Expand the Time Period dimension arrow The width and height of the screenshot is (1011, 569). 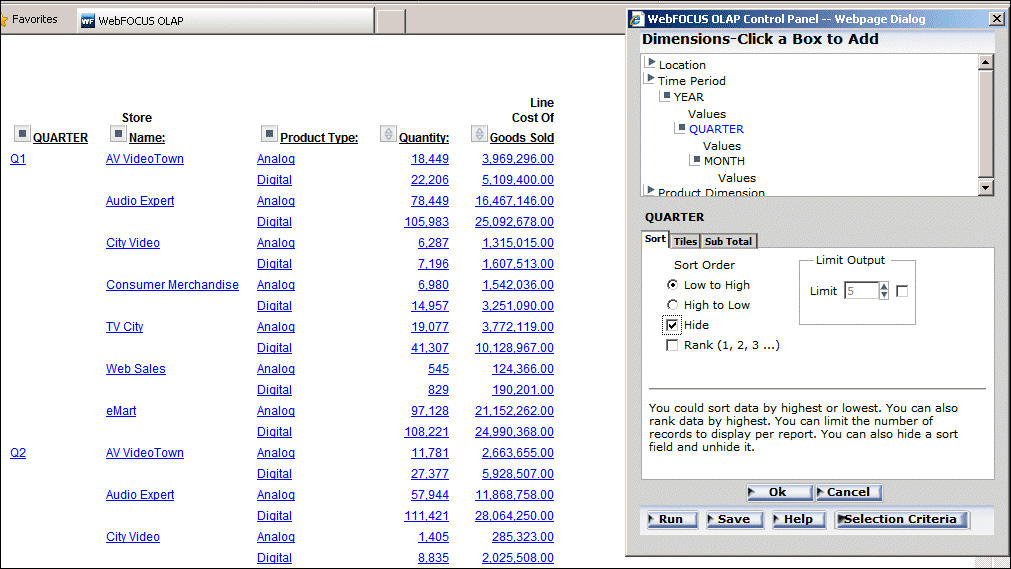pos(651,79)
